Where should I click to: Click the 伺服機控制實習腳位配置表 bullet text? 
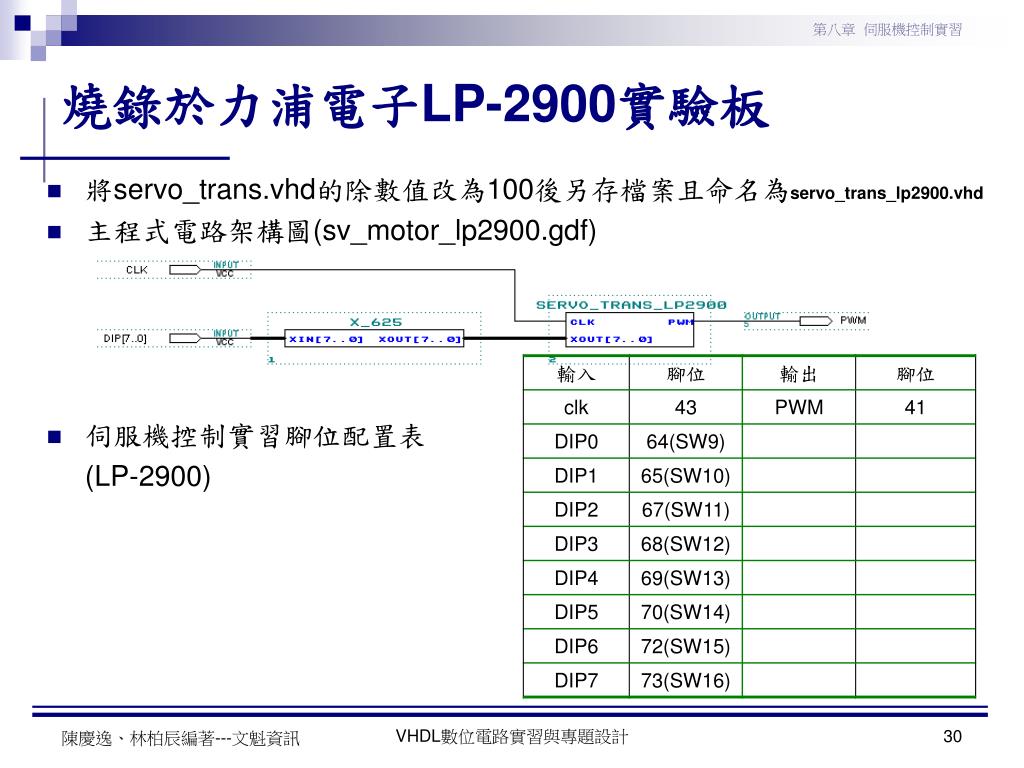255,437
